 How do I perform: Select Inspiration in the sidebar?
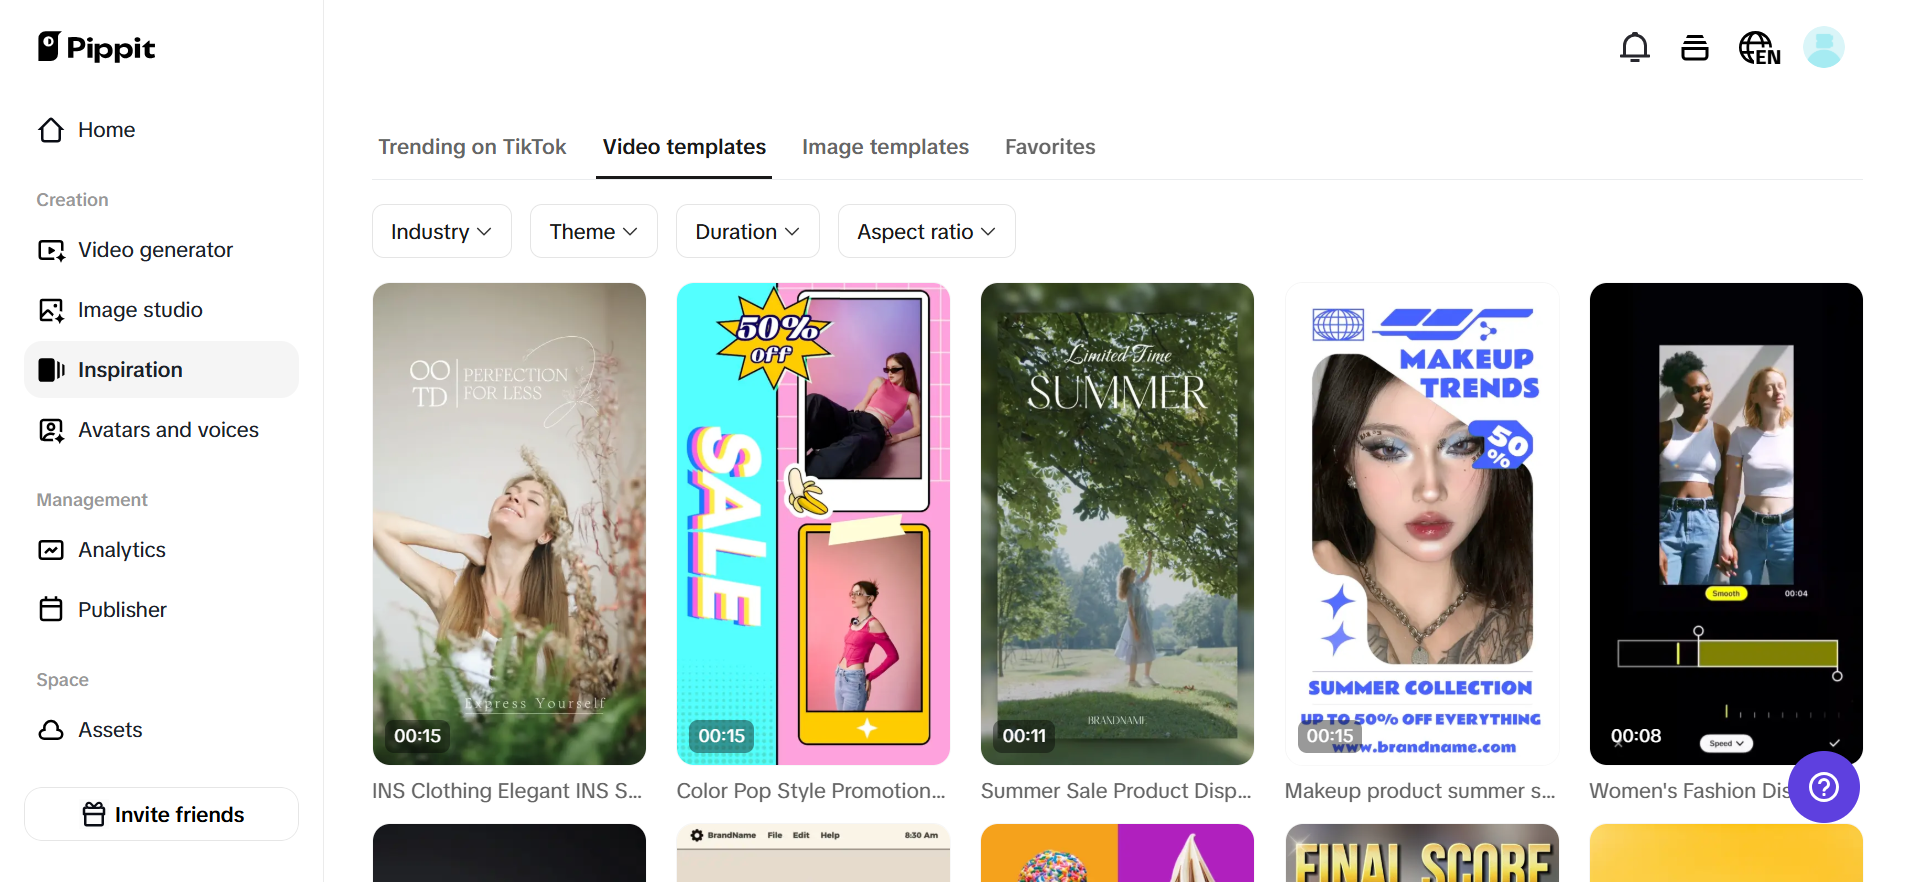coord(161,370)
